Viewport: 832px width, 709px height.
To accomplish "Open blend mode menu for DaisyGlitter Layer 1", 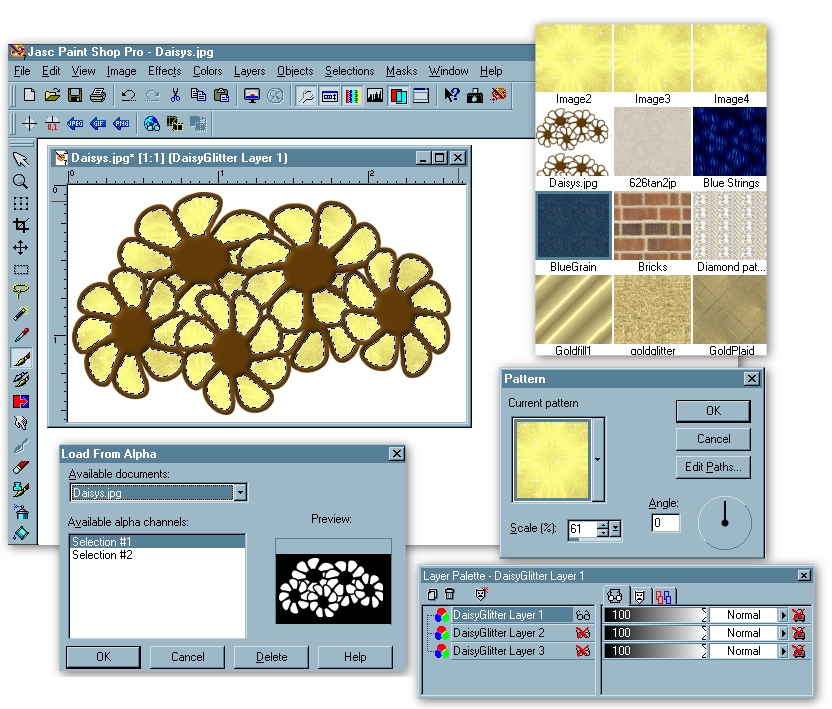I will [x=783, y=615].
